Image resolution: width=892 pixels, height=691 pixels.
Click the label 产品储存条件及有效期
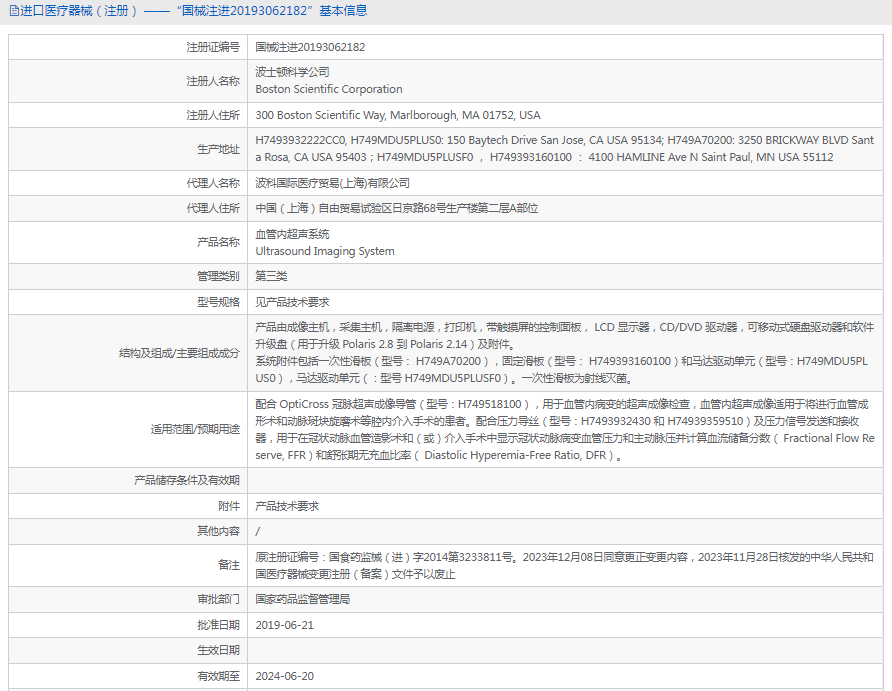(187, 481)
